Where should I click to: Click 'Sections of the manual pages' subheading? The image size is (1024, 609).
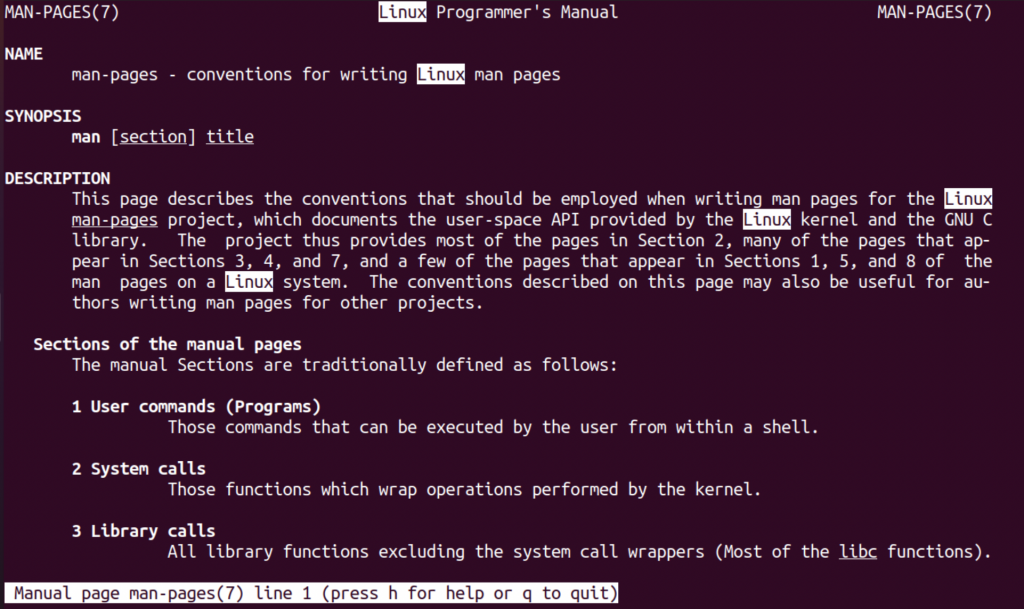(x=168, y=344)
